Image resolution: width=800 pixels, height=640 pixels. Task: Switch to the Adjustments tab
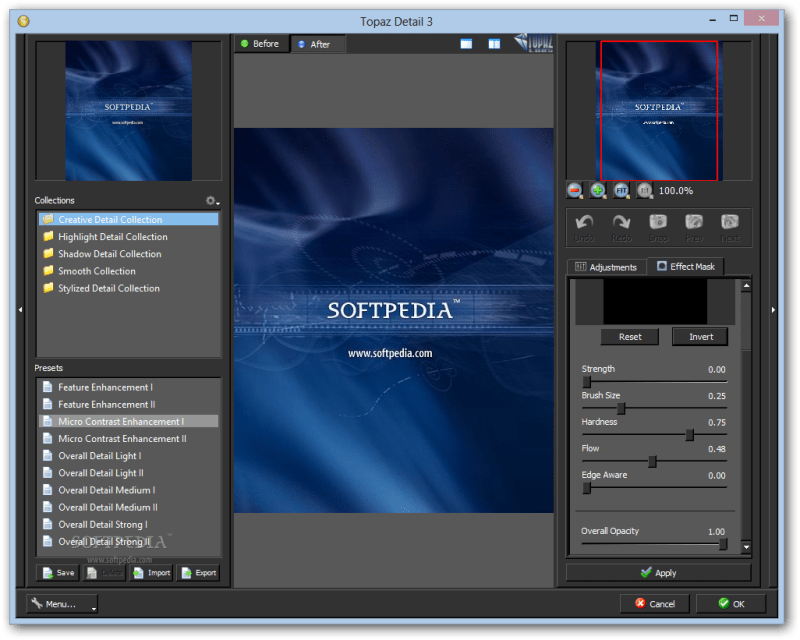tap(606, 267)
